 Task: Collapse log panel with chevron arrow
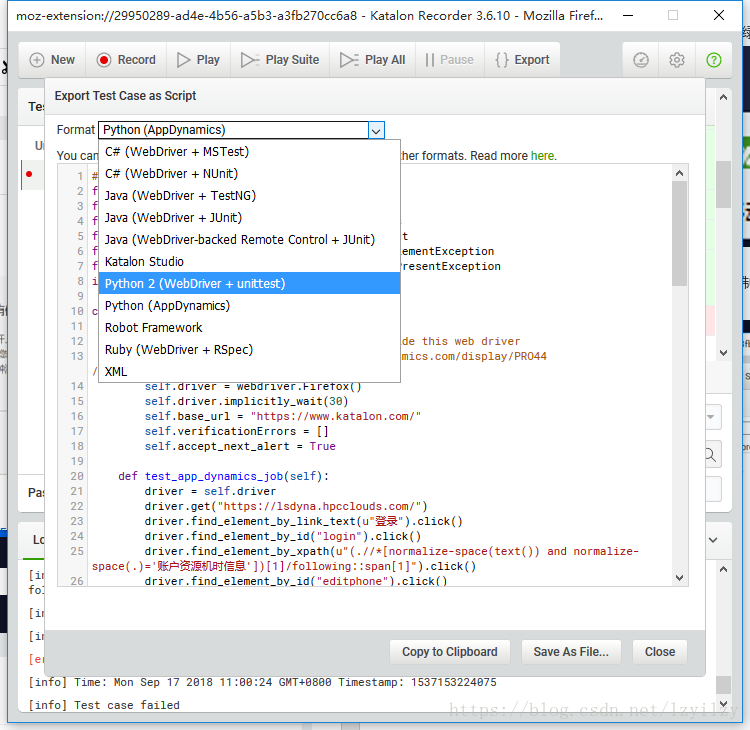[x=713, y=540]
